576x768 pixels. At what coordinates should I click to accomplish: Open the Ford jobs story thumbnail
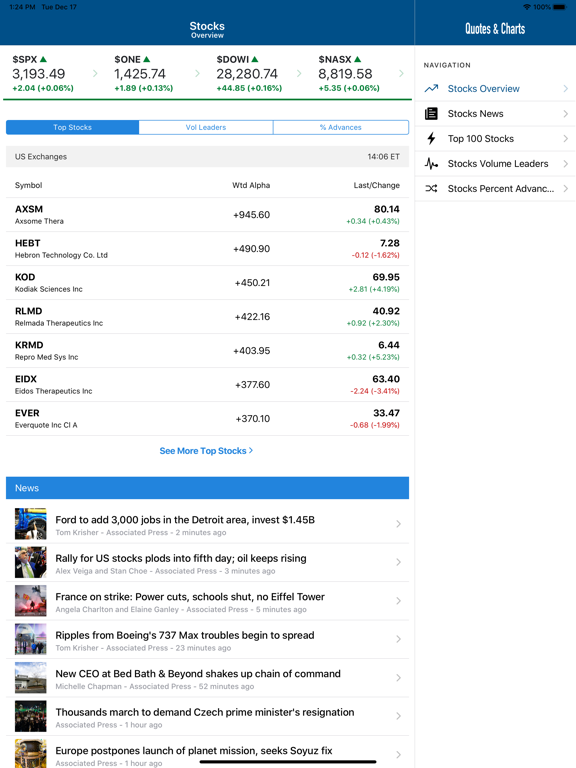[30, 524]
